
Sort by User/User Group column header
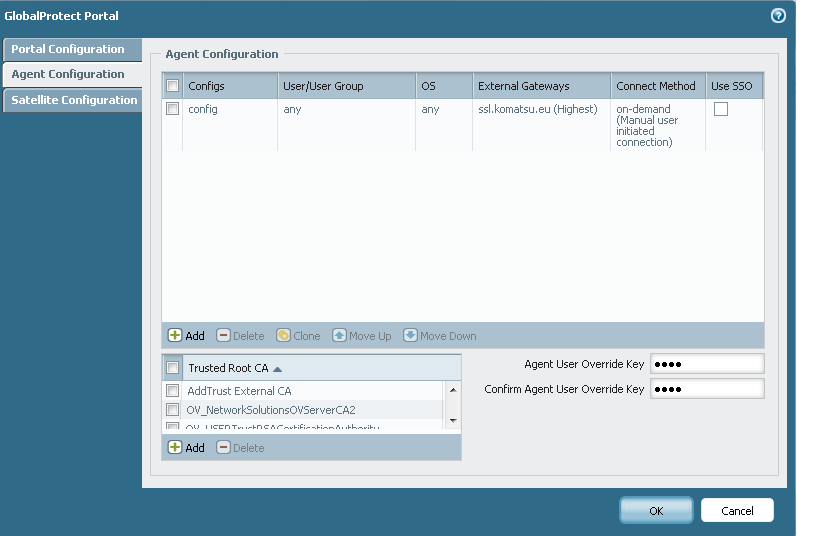tap(347, 86)
